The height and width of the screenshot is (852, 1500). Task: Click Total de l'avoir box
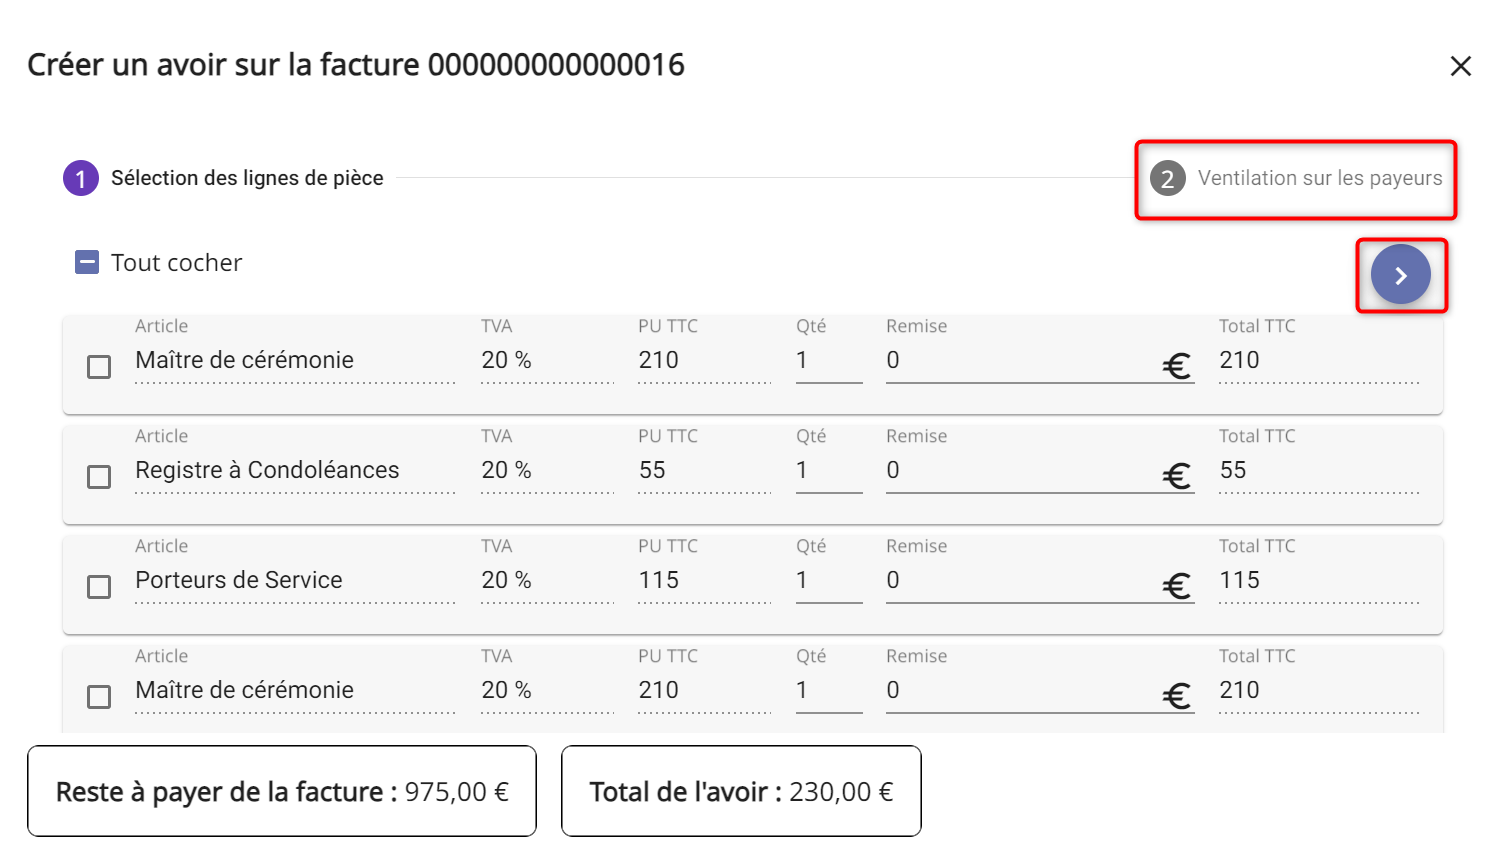pos(741,791)
